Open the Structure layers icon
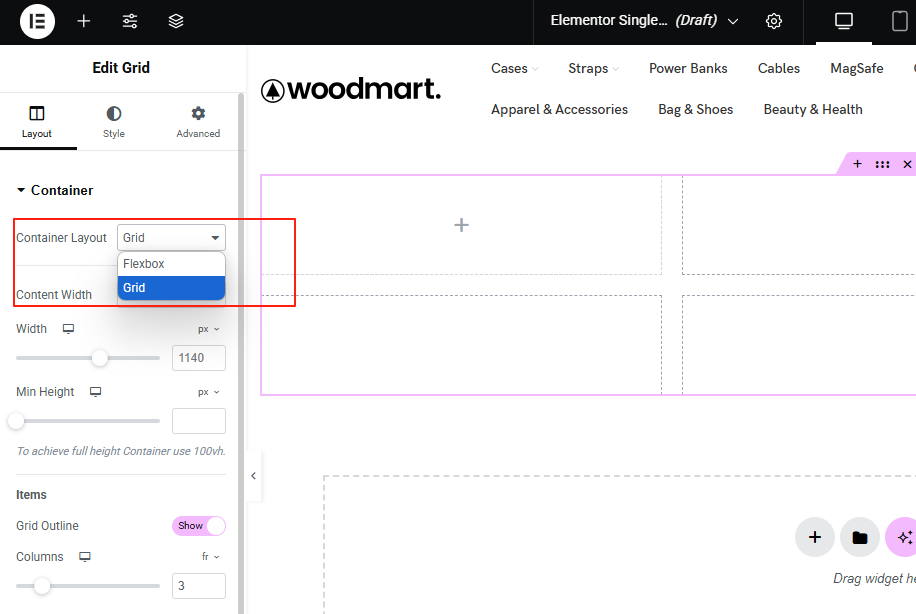916x614 pixels. [176, 21]
